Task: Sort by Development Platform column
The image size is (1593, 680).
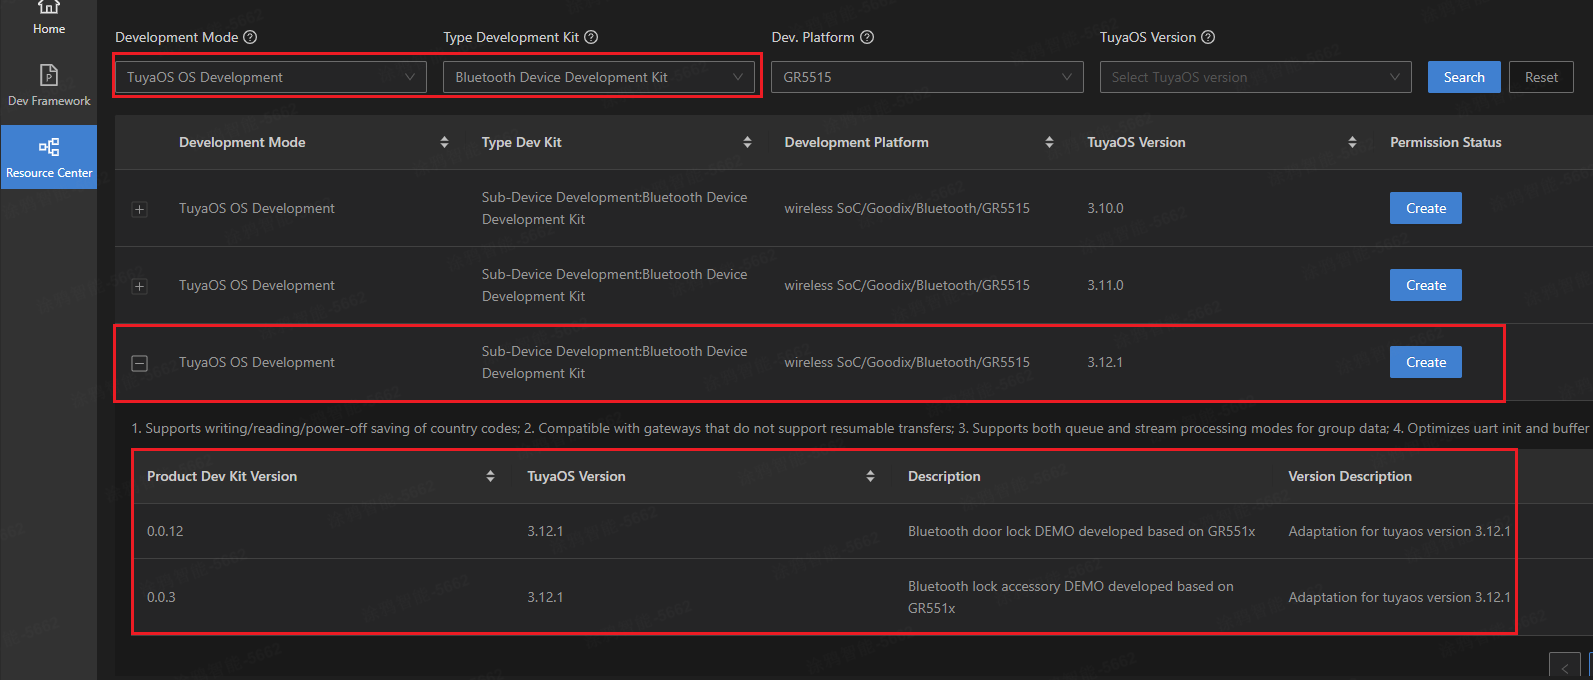Action: (1049, 142)
